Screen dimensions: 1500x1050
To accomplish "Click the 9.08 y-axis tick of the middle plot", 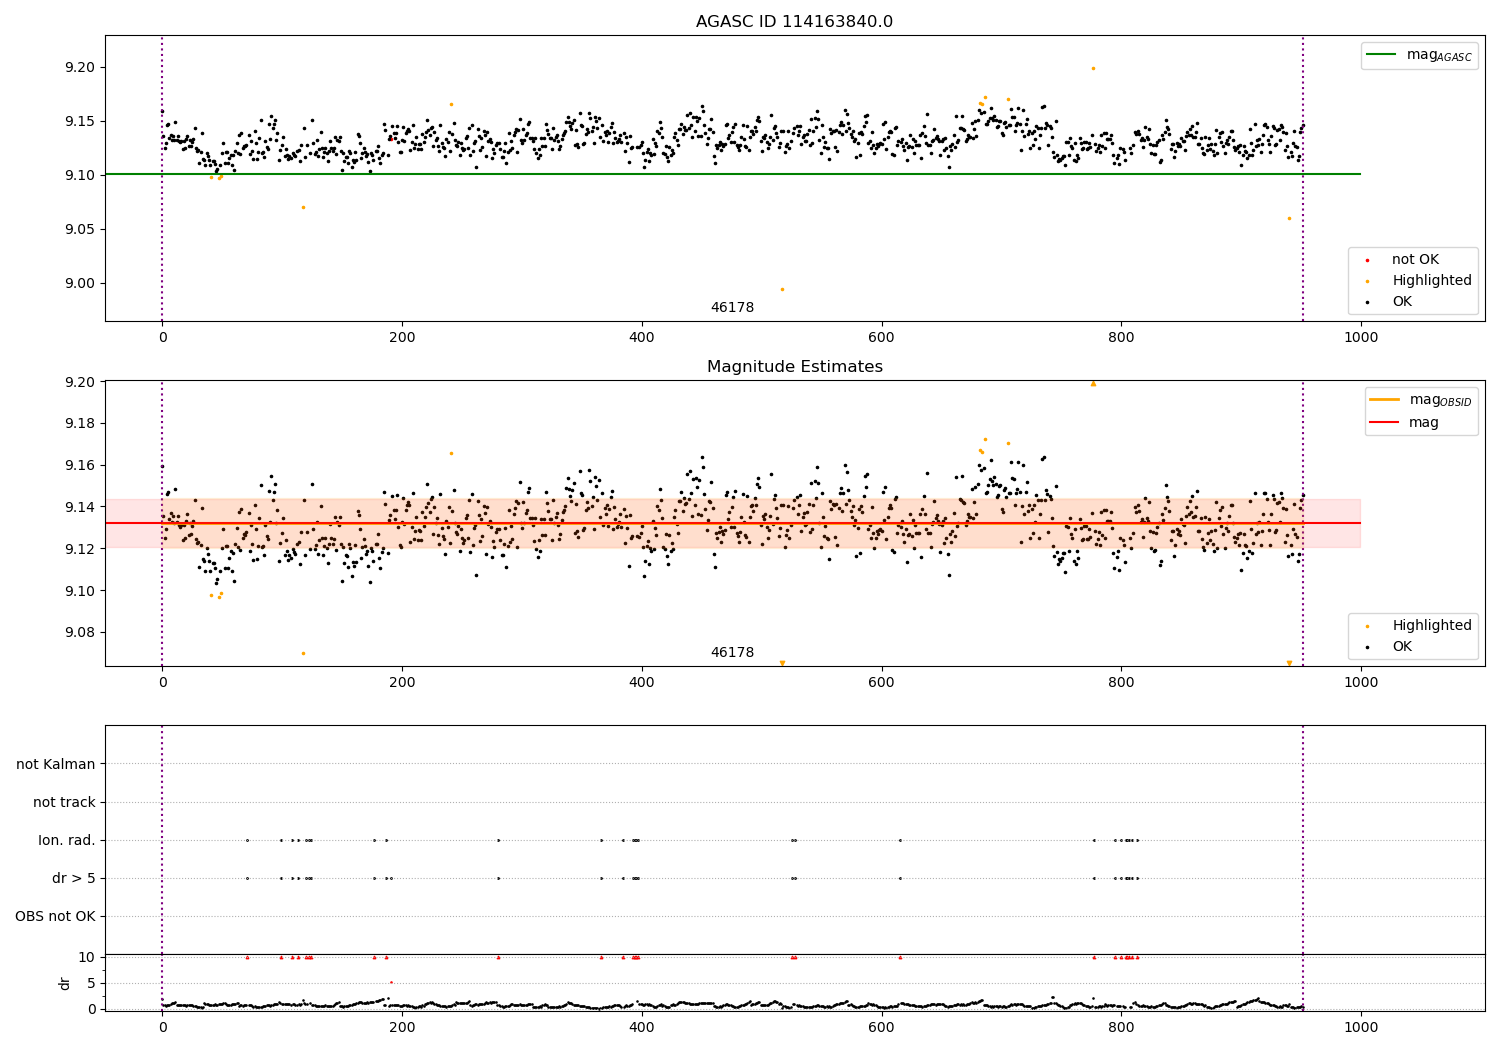I will [80, 633].
